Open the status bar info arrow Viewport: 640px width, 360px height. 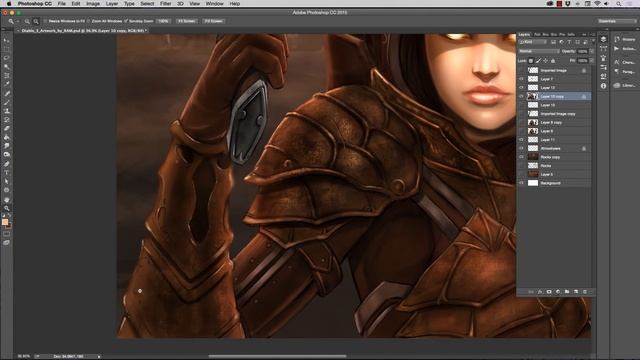click(x=99, y=356)
